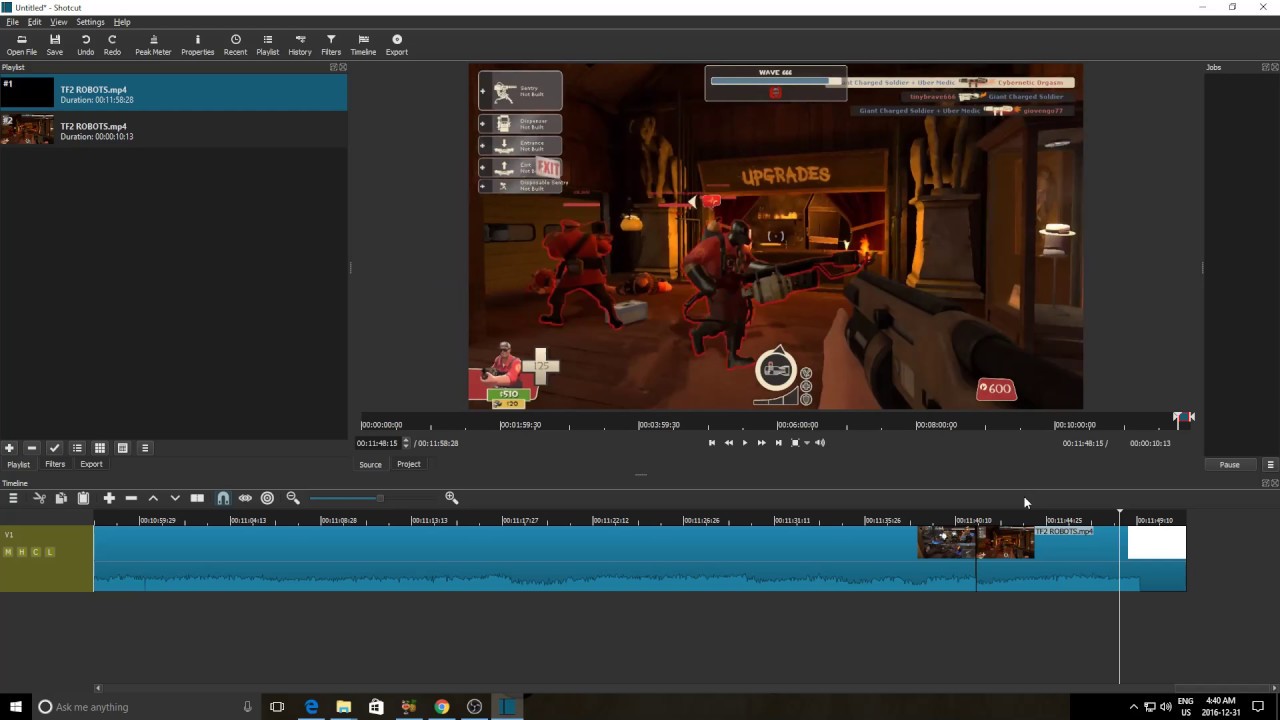Open the Settings menu

coord(90,22)
